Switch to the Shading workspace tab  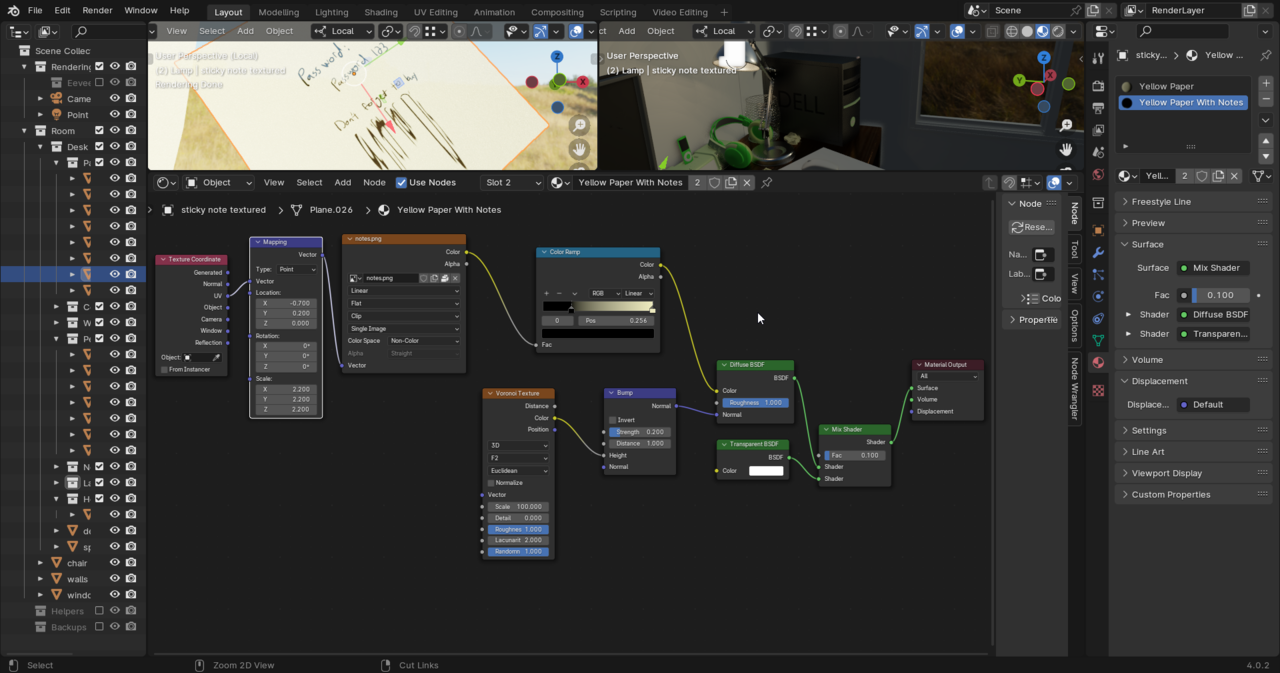(x=380, y=12)
